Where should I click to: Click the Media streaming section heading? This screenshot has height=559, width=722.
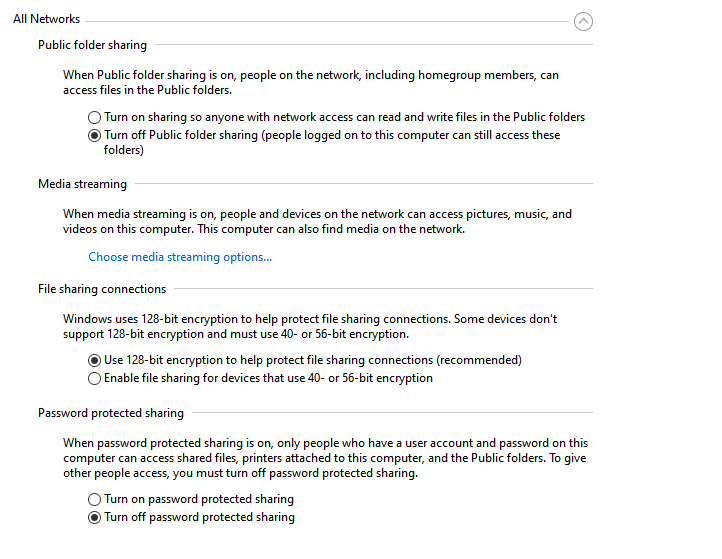pos(82,184)
